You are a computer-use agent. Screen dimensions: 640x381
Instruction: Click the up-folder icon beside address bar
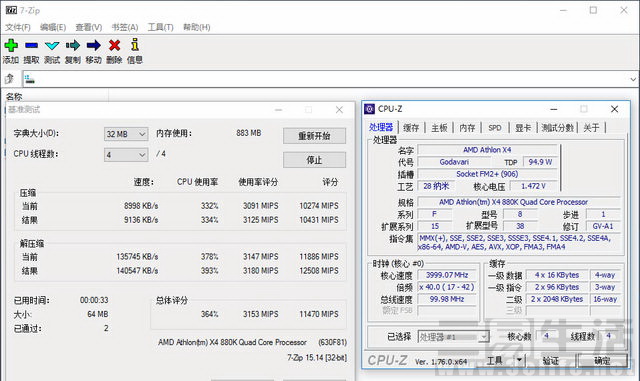click(10, 79)
